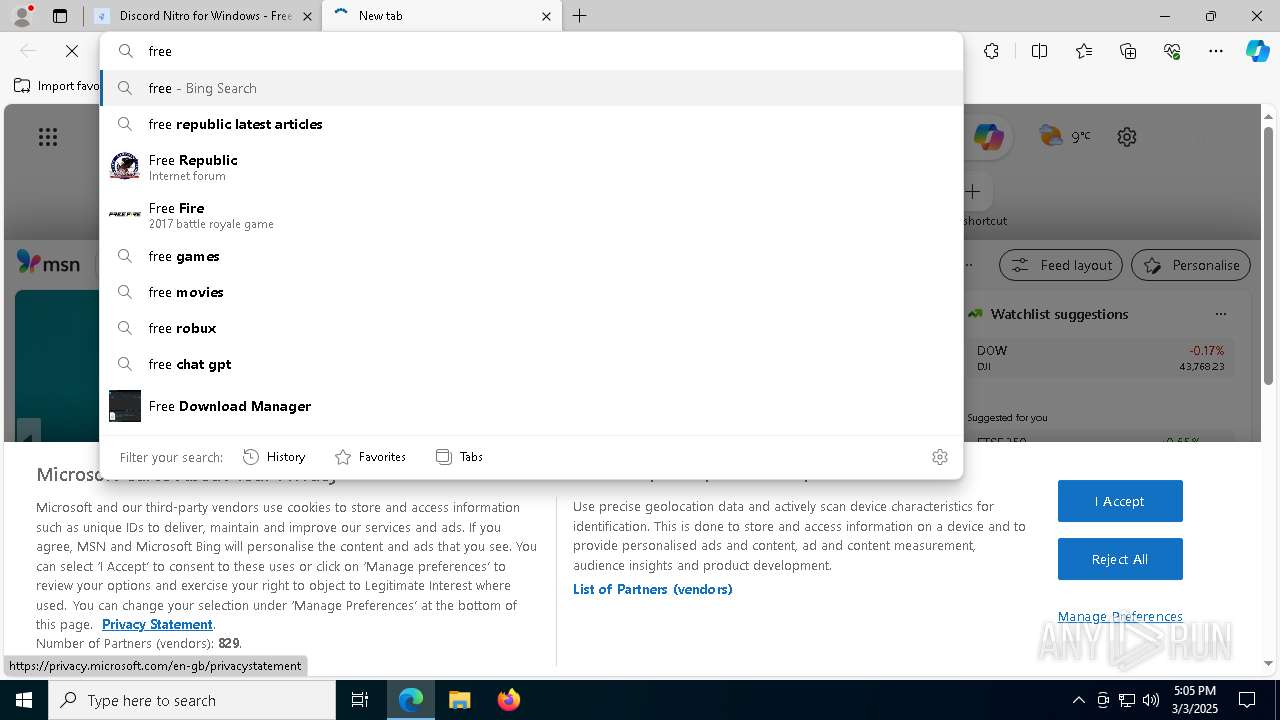1280x720 pixels.
Task: Click Reject All cookies button
Action: [1120, 559]
